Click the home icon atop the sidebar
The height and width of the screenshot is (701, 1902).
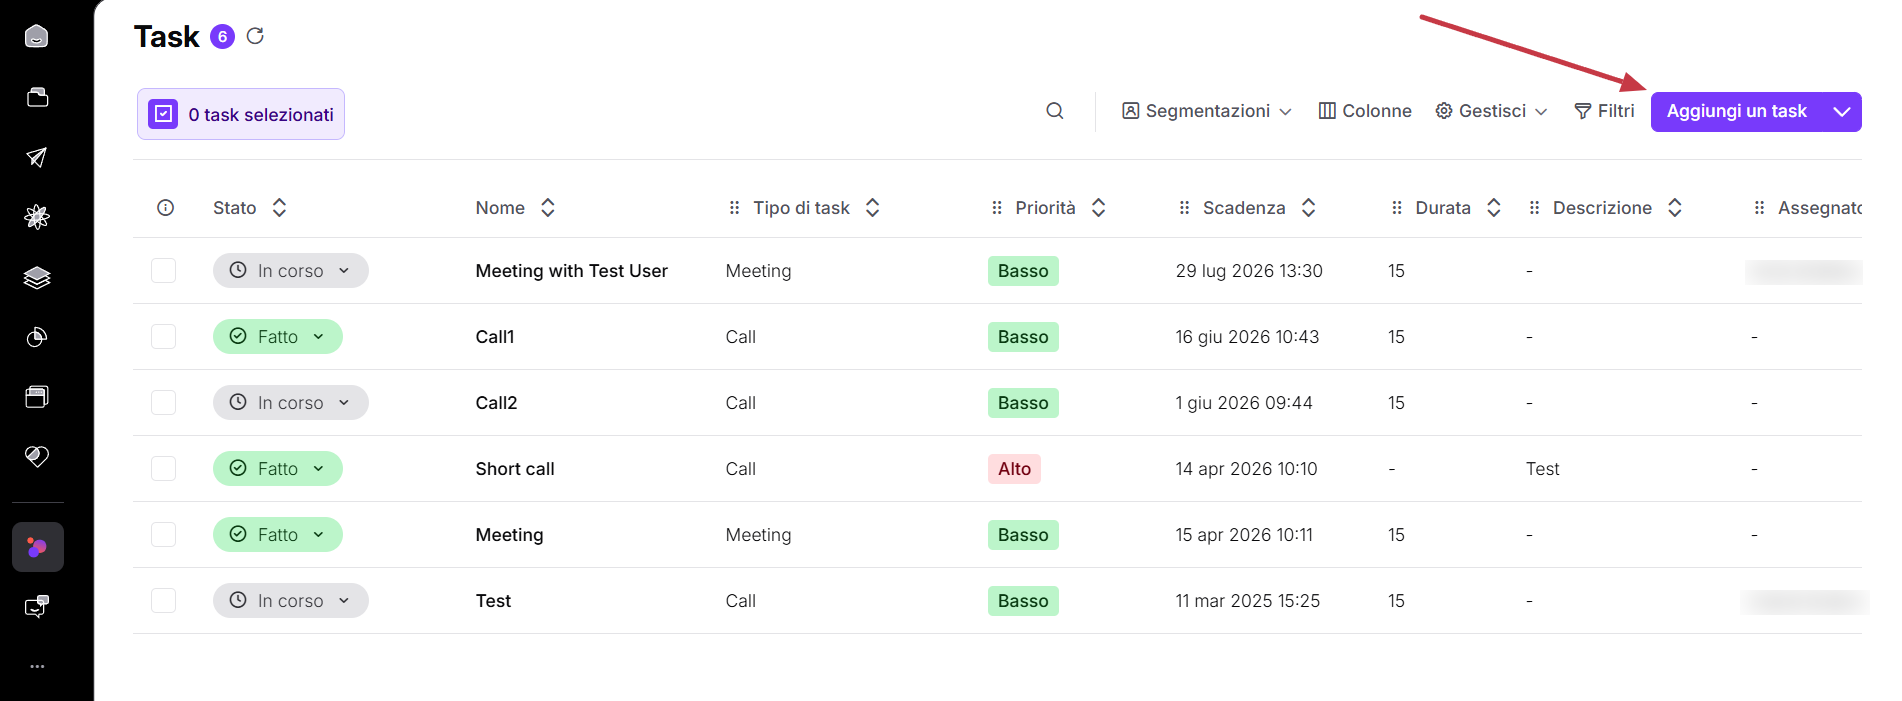37,37
